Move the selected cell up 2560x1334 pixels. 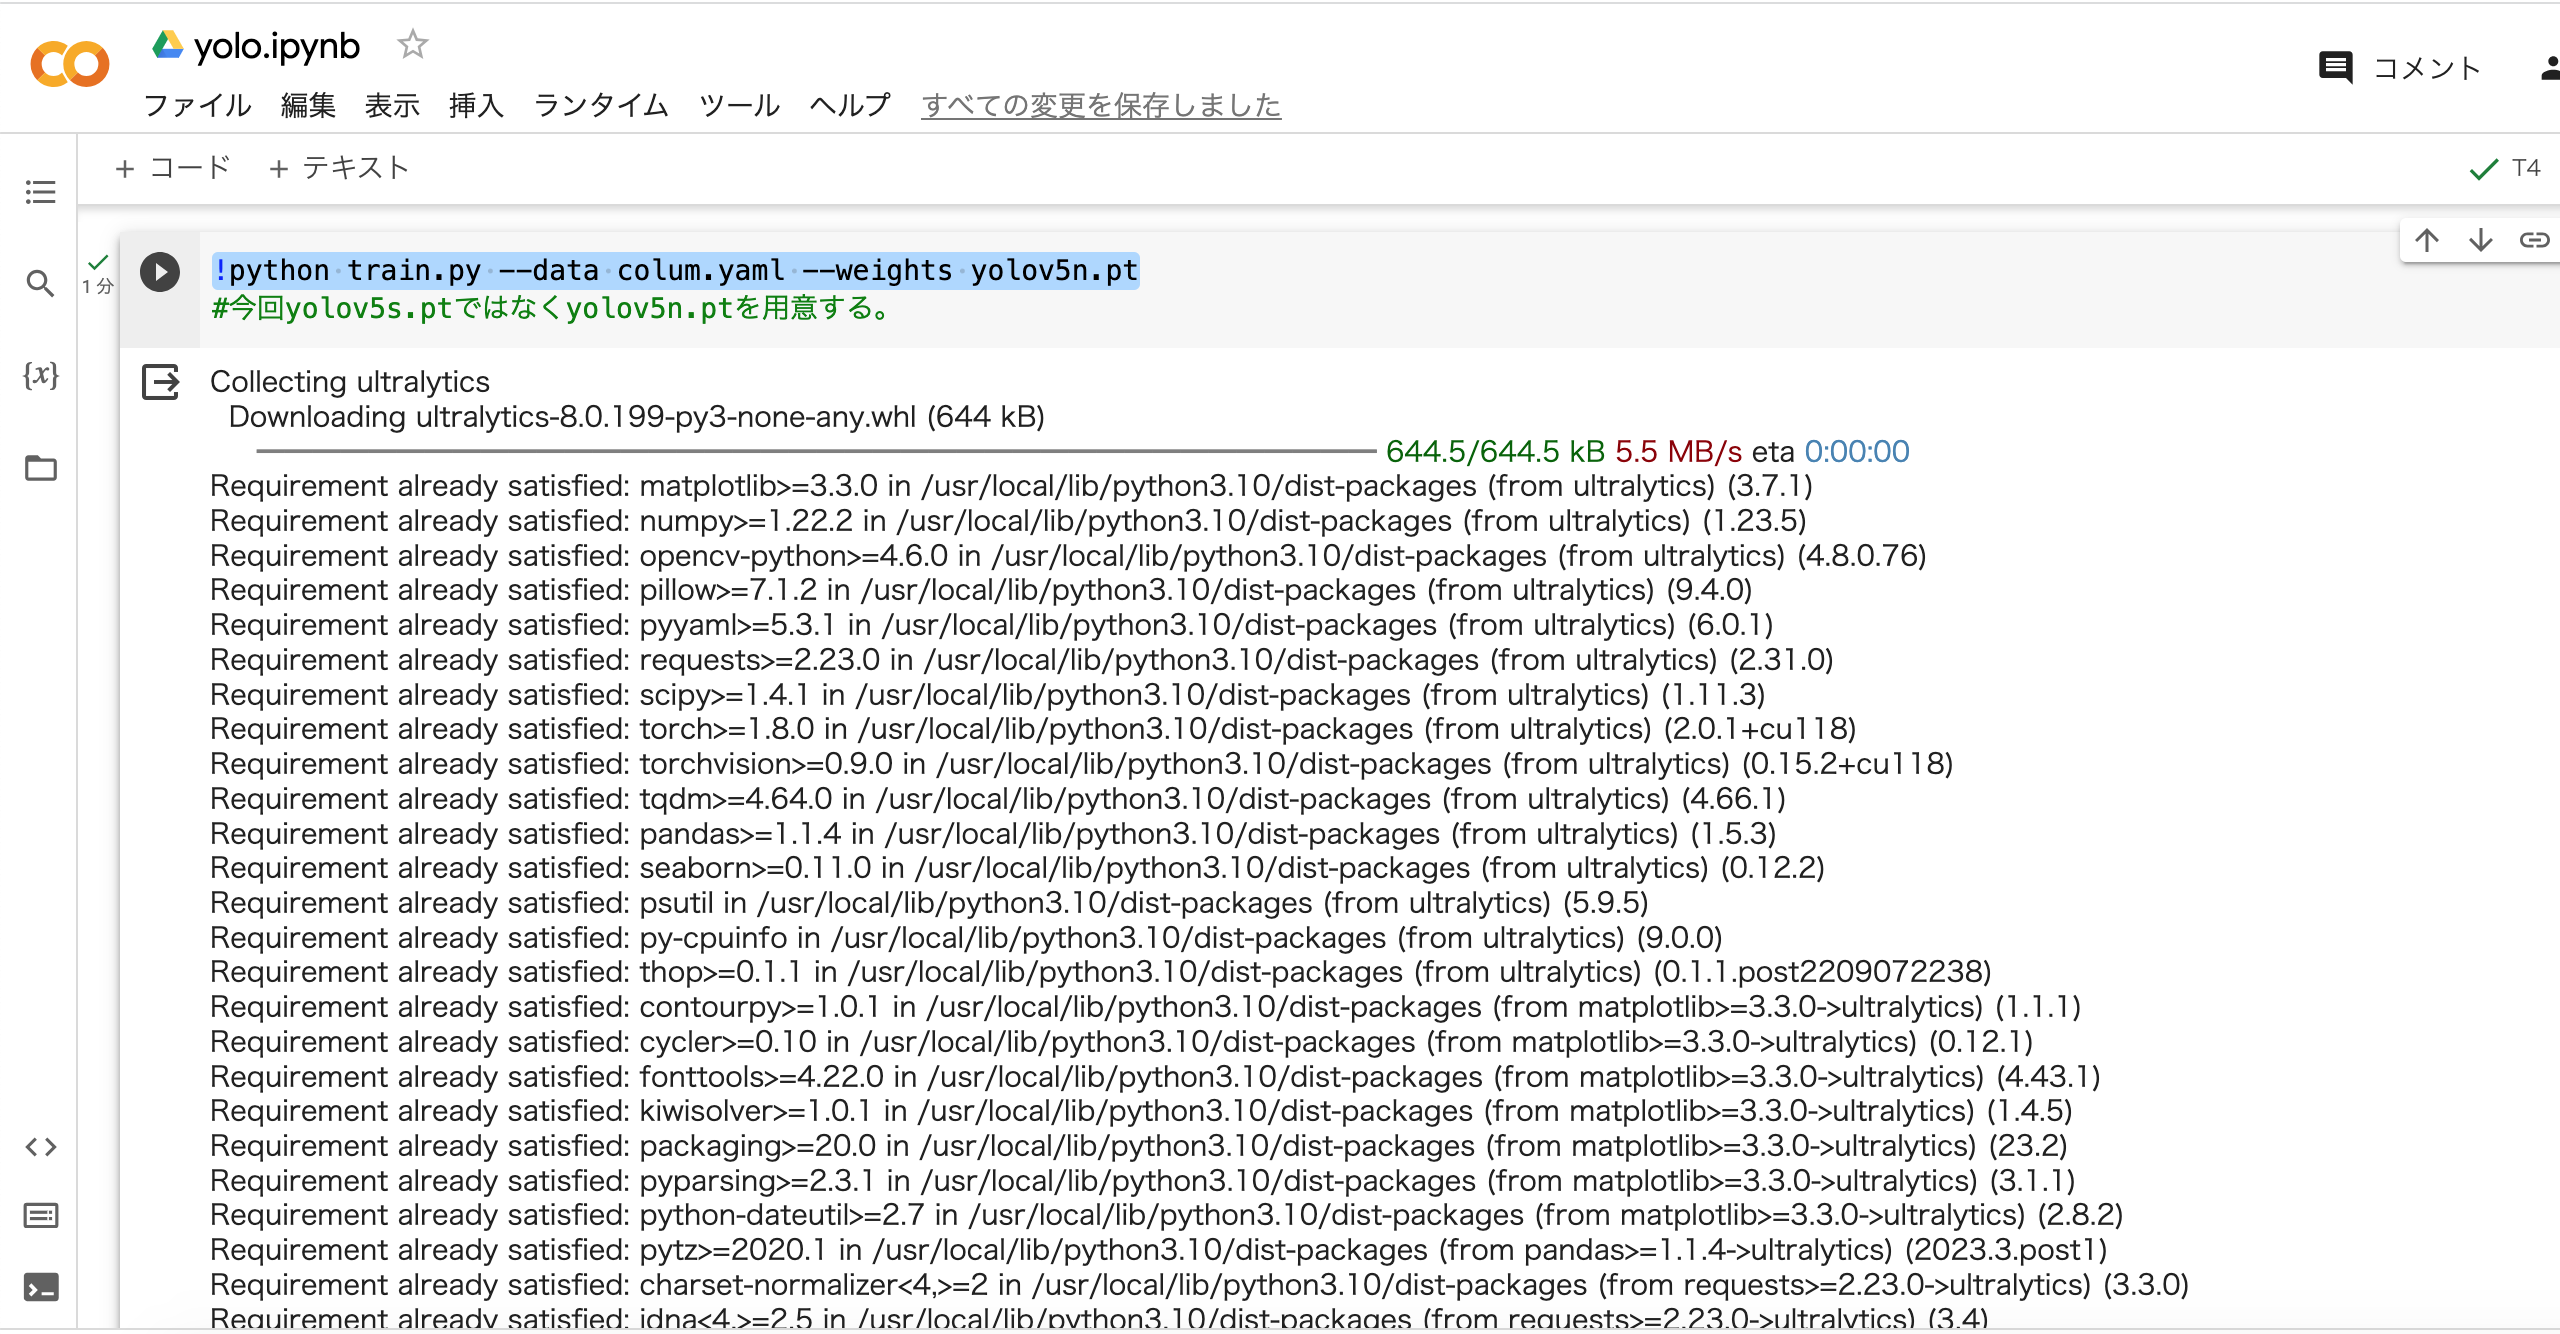[x=2427, y=239]
